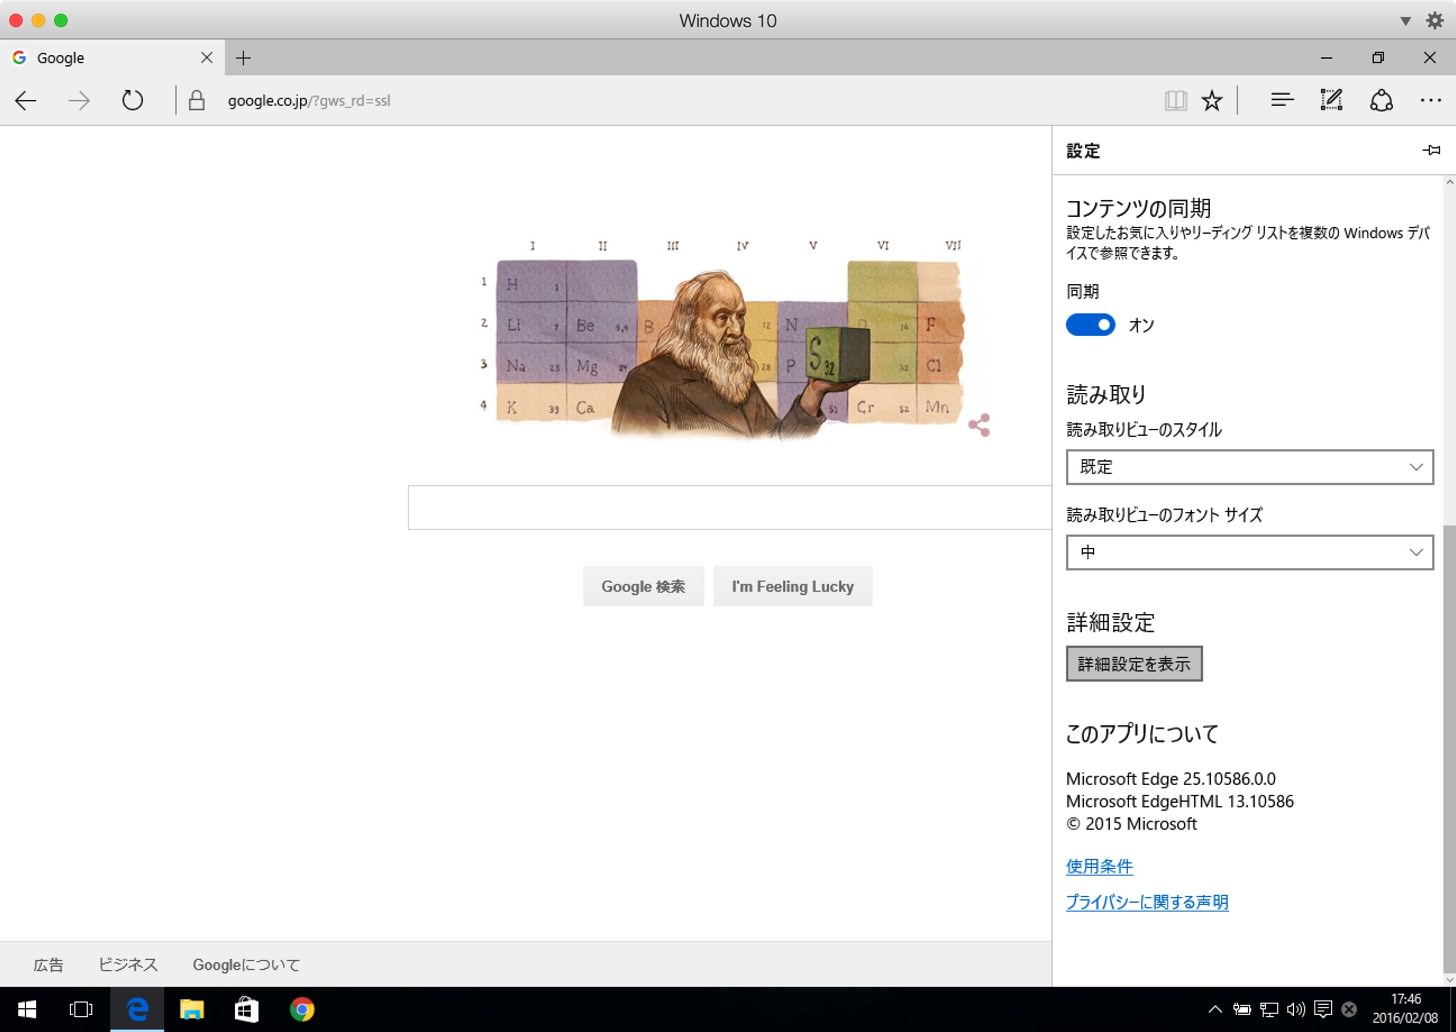The height and width of the screenshot is (1032, 1456).
Task: Reload the page with refresh icon
Action: 132,100
